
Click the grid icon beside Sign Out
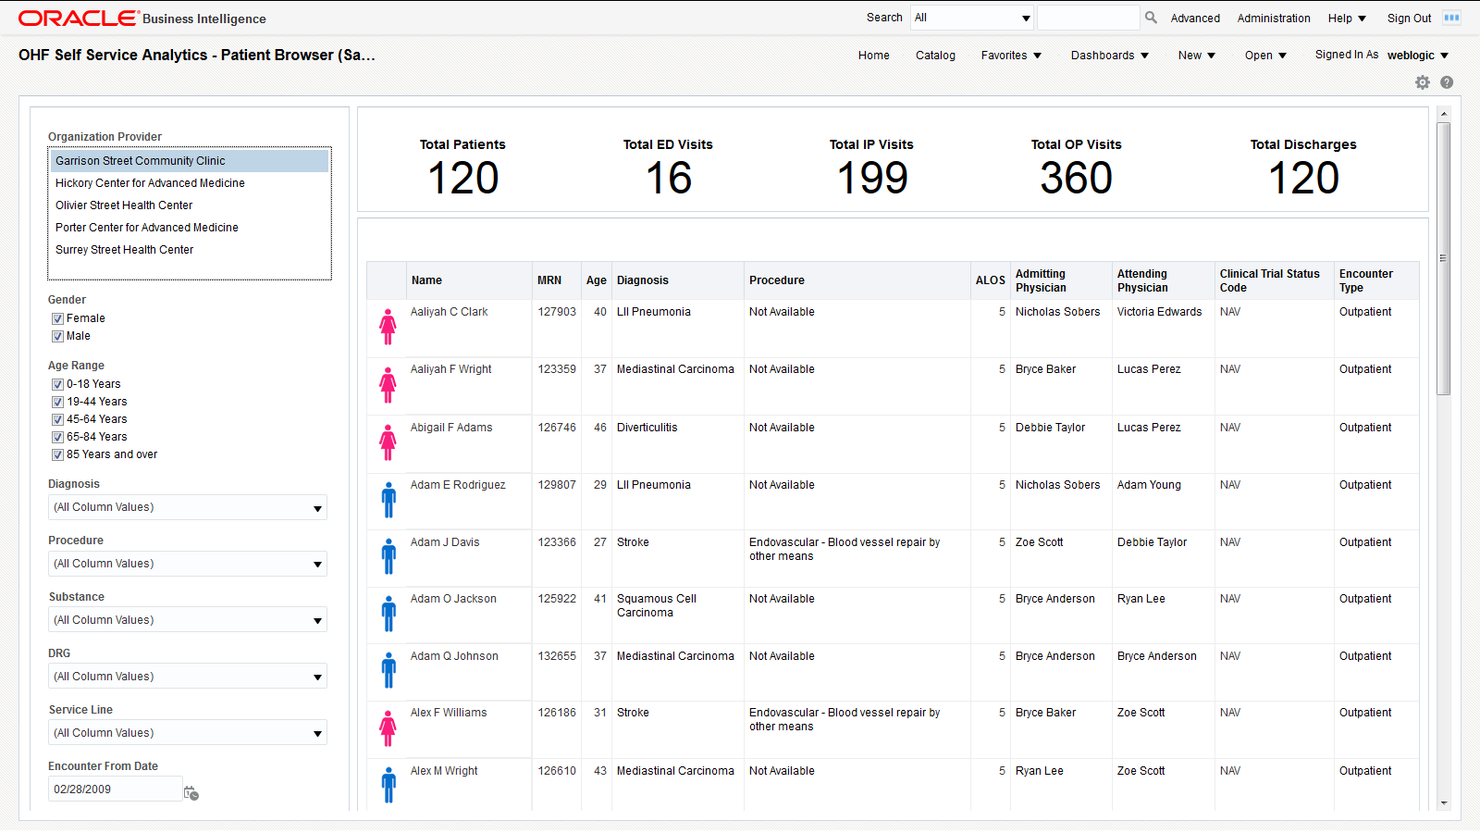pyautogui.click(x=1449, y=18)
